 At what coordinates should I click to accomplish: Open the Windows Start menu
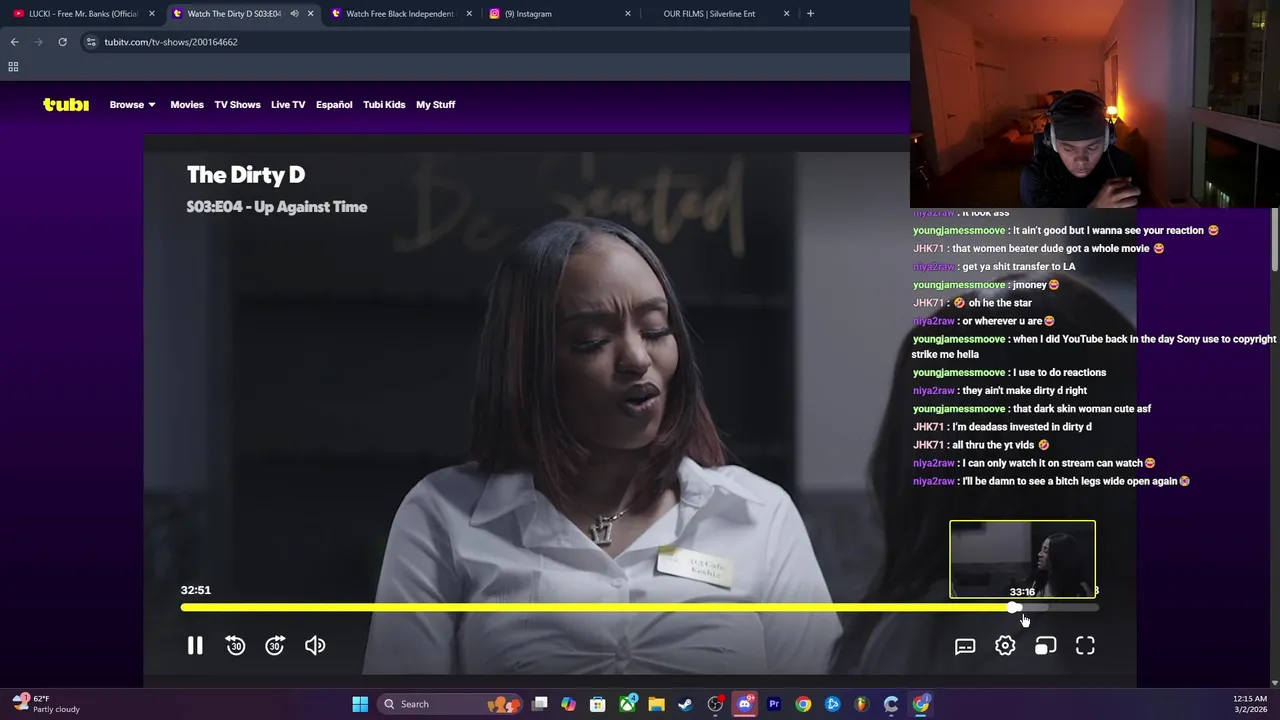[360, 704]
